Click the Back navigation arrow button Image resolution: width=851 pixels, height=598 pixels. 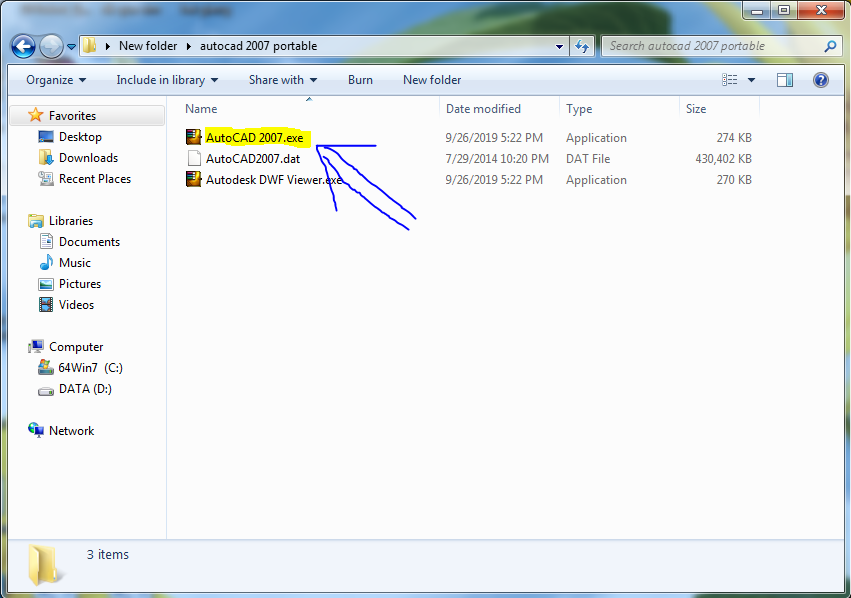click(23, 46)
